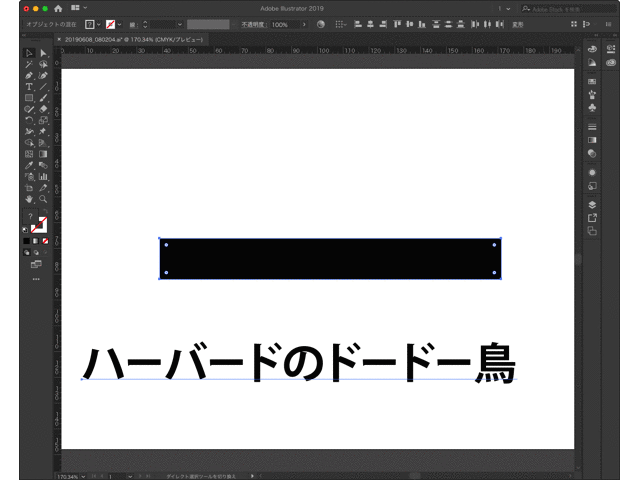640x480 pixels.
Task: Select the Shaper pencil tool
Action: 29,109
